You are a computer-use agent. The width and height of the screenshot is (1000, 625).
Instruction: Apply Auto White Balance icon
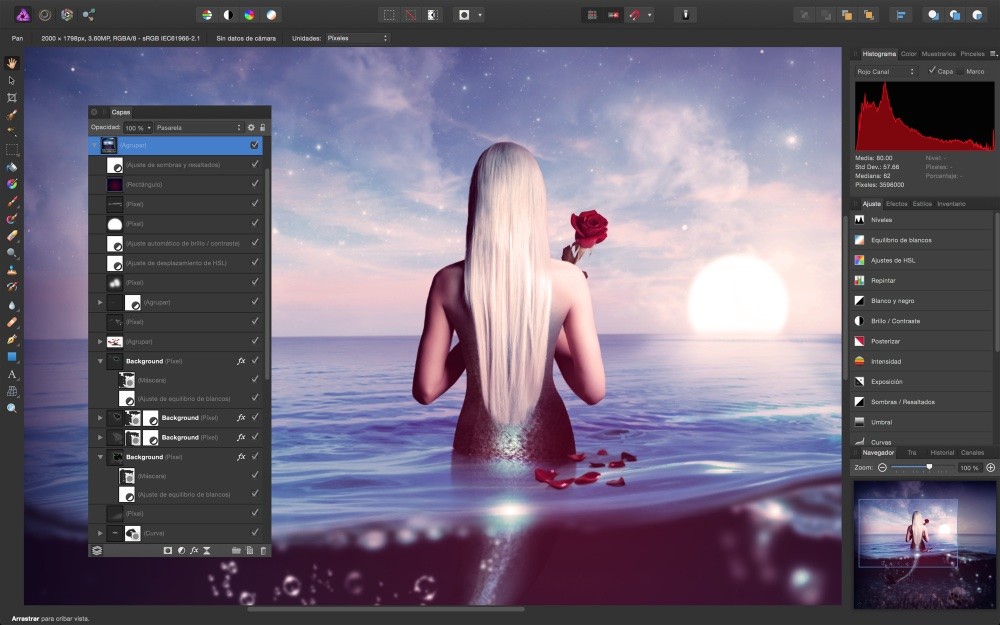click(272, 15)
